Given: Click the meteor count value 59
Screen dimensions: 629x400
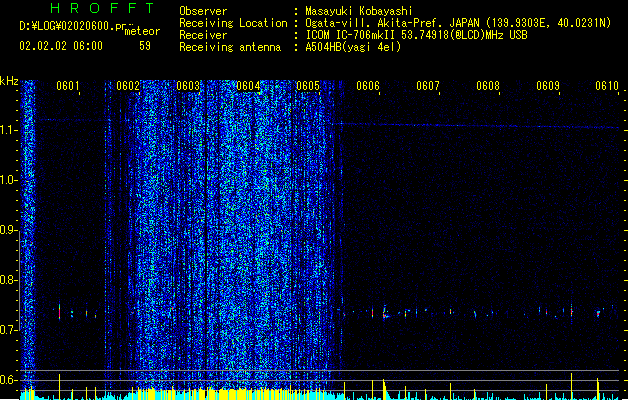Looking at the screenshot, I should pyautogui.click(x=145, y=46).
